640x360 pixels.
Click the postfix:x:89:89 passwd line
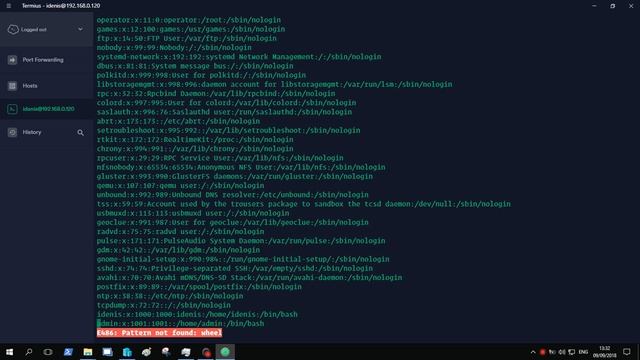(x=199, y=287)
